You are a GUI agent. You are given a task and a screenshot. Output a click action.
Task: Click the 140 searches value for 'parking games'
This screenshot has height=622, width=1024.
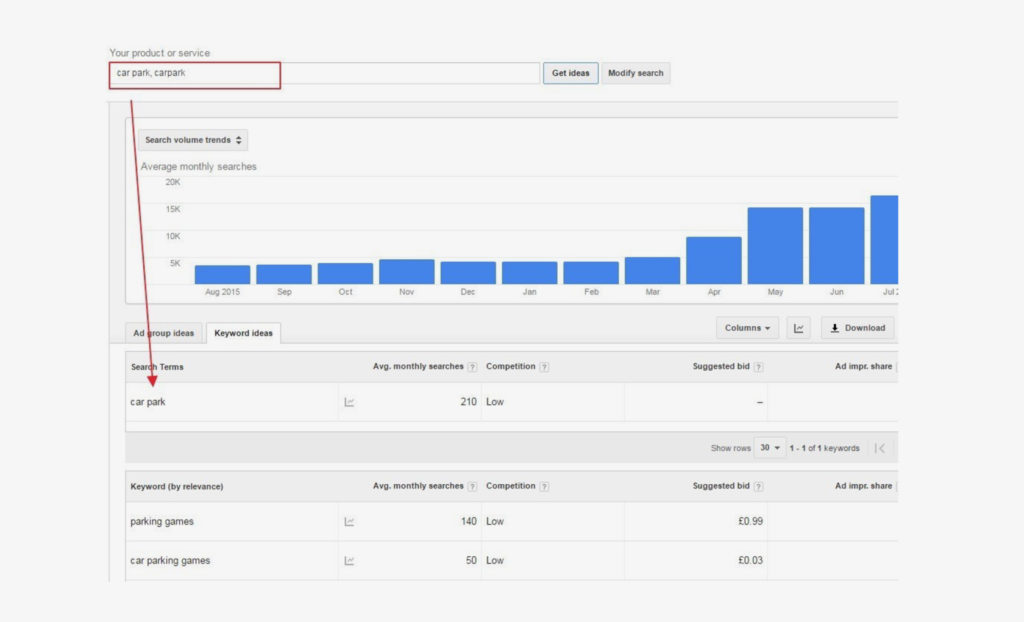468,521
